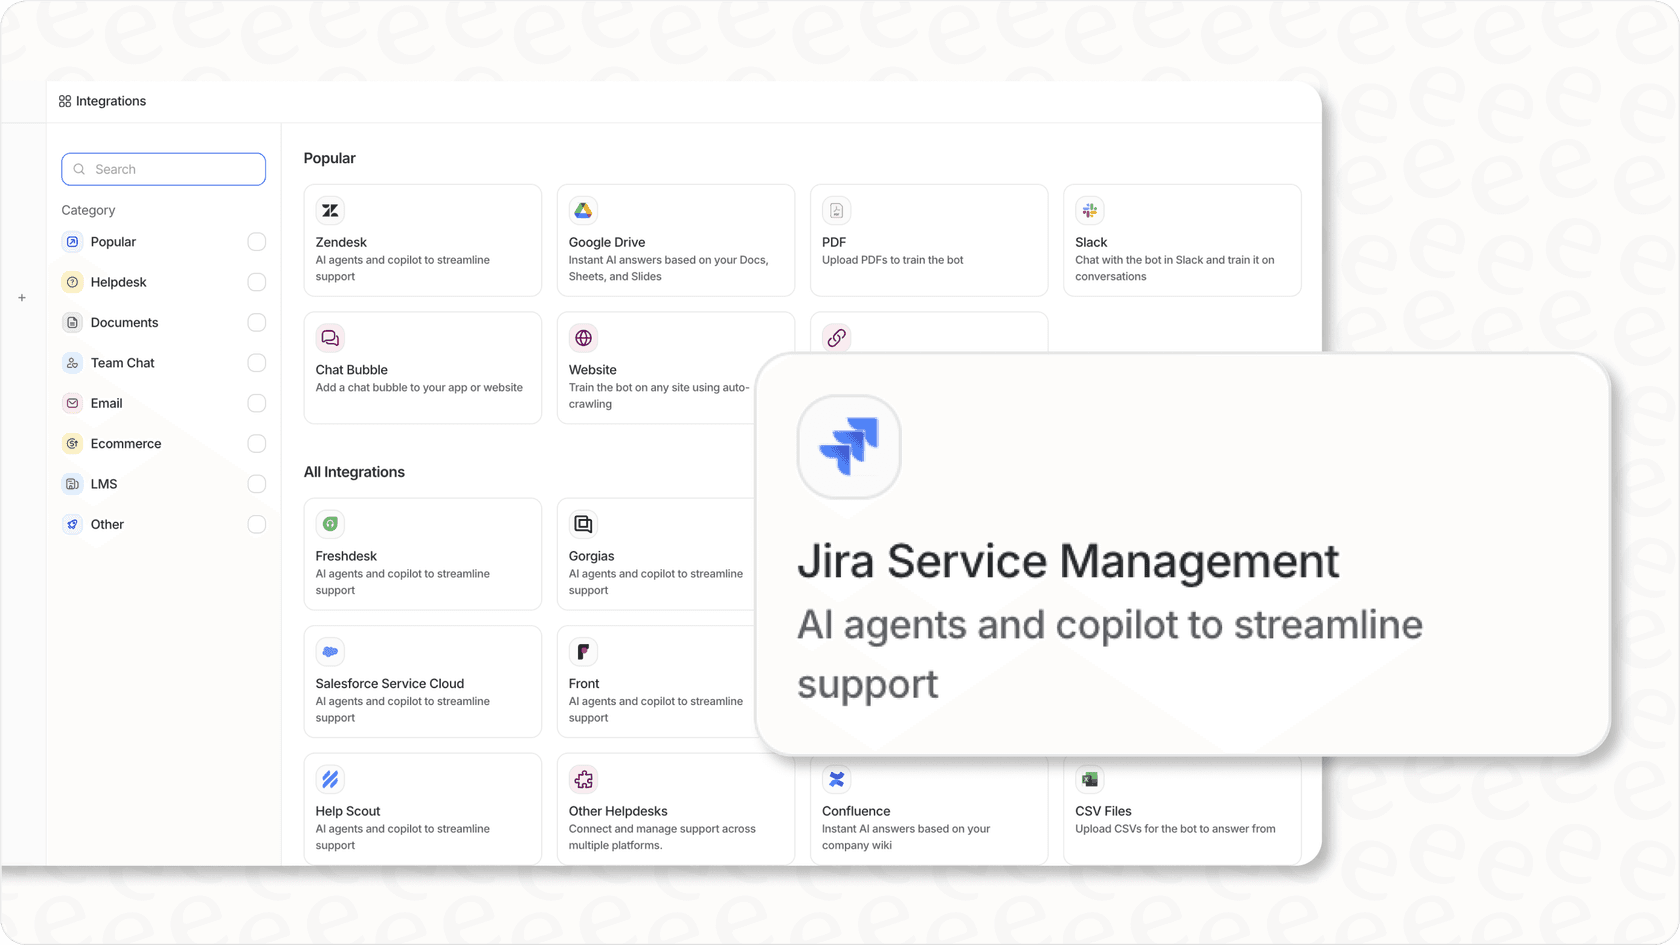Click the PDF upload integration card
This screenshot has width=1680, height=945.
click(x=928, y=240)
